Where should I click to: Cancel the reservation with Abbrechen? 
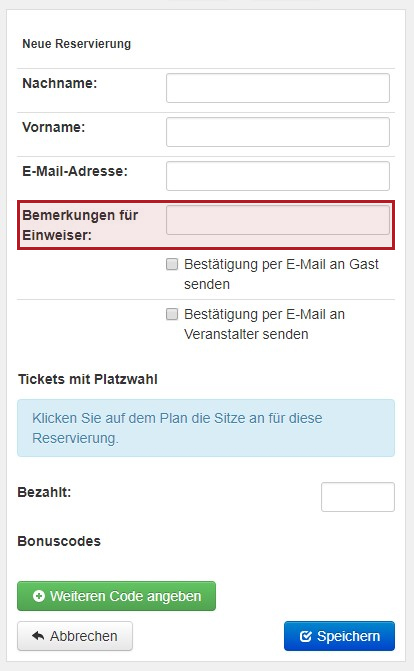(x=75, y=636)
